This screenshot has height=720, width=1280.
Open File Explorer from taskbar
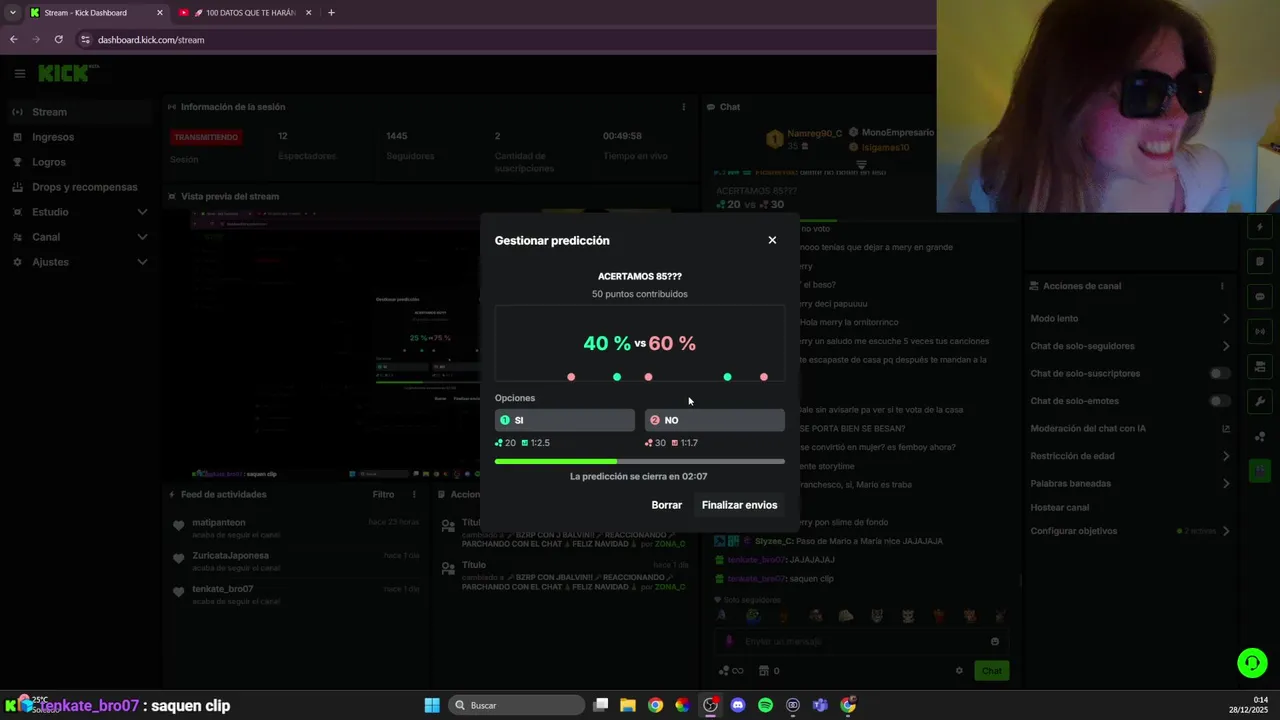click(x=628, y=705)
